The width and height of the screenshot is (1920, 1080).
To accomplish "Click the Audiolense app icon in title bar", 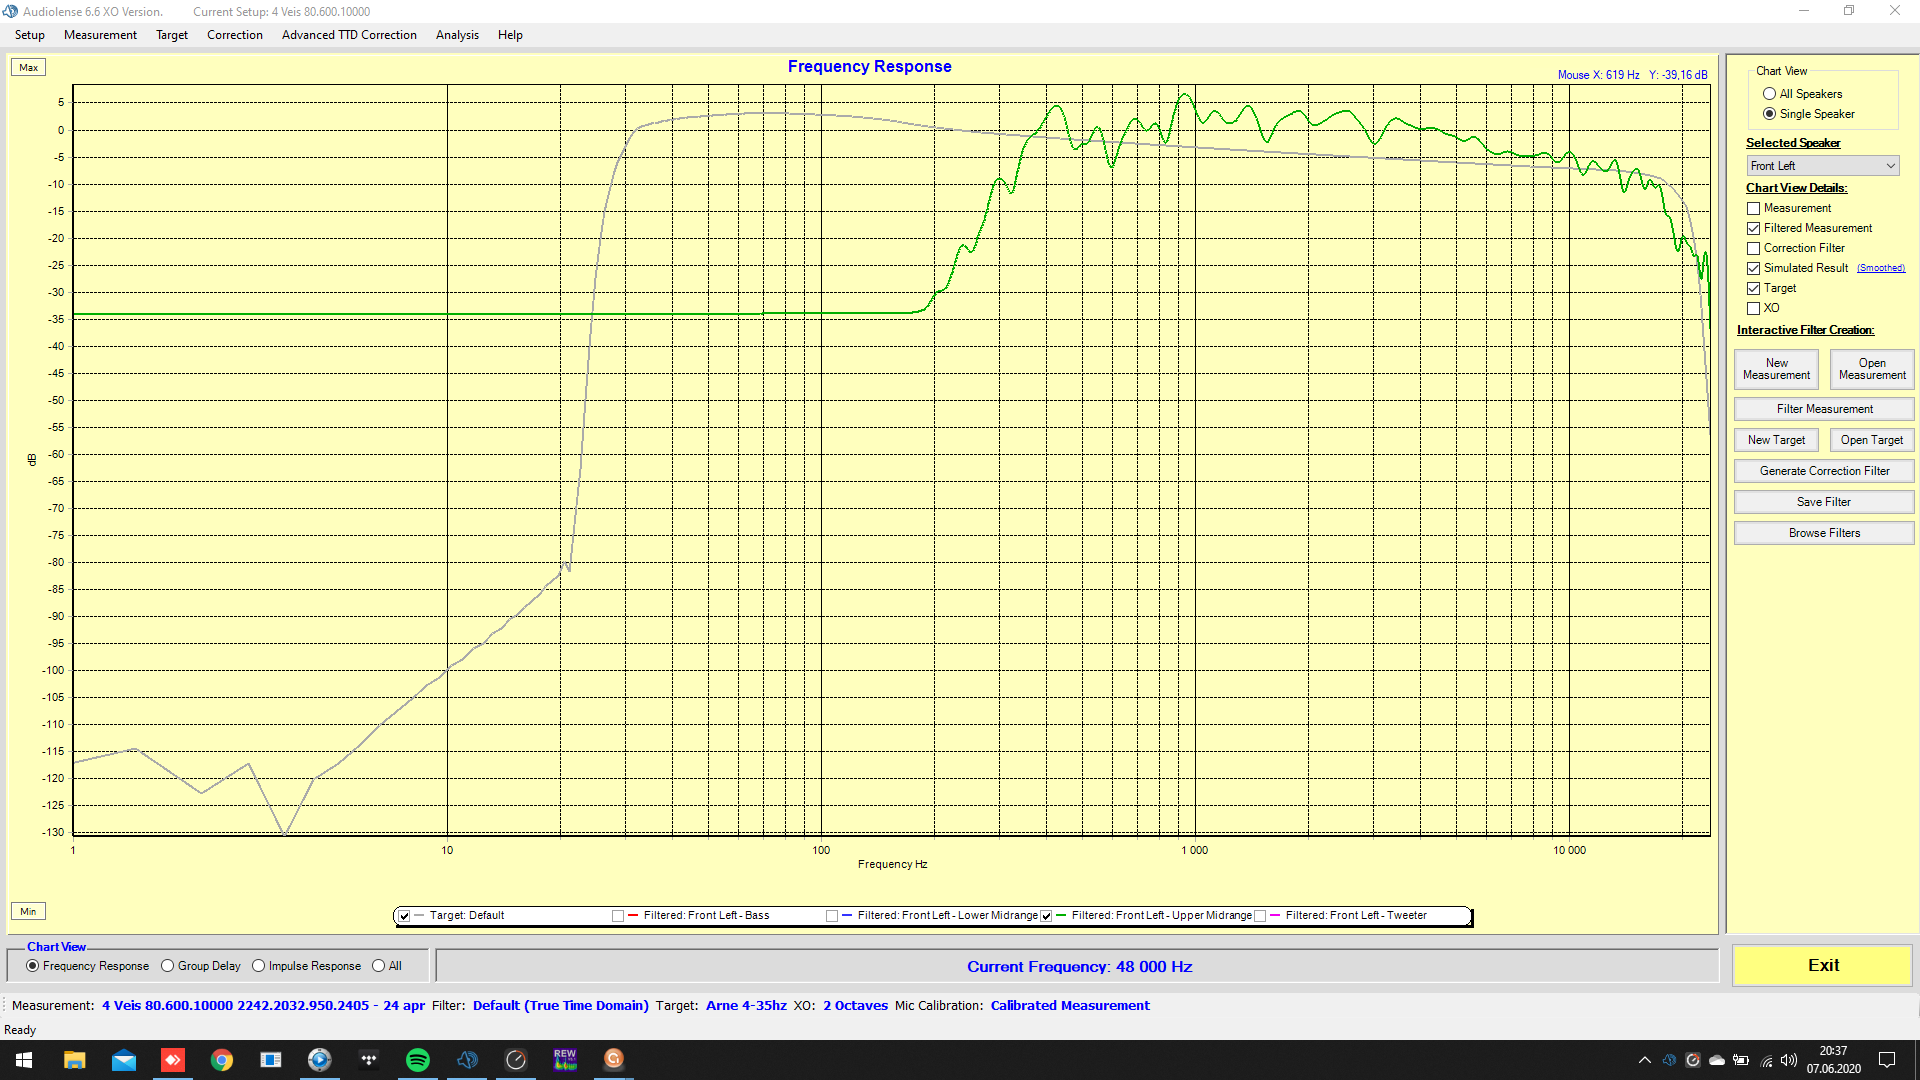I will (x=10, y=11).
